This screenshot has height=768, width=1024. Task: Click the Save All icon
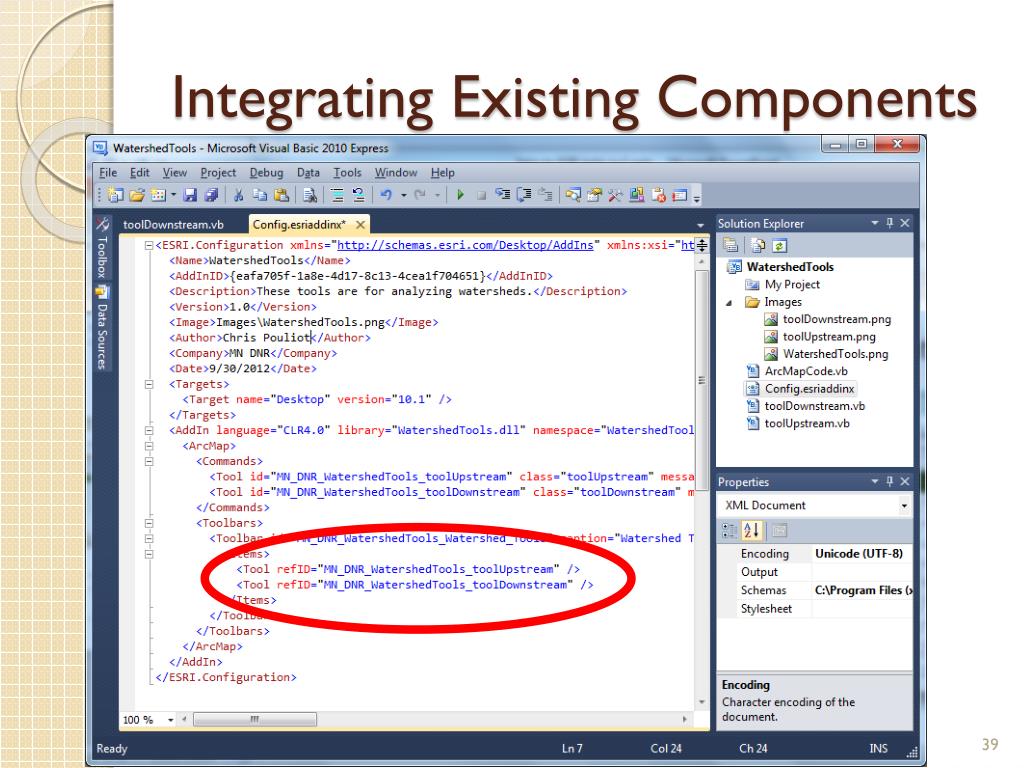click(x=211, y=195)
